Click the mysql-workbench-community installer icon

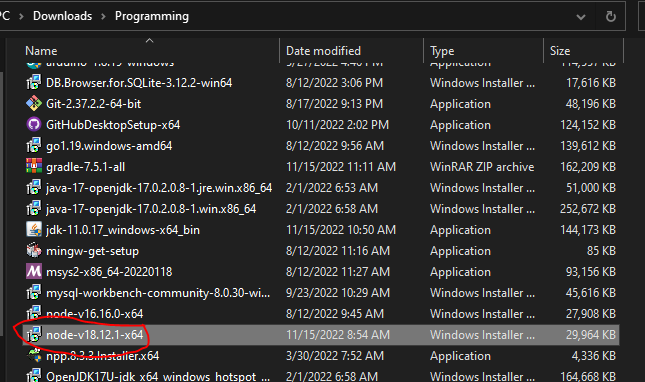coord(34,292)
